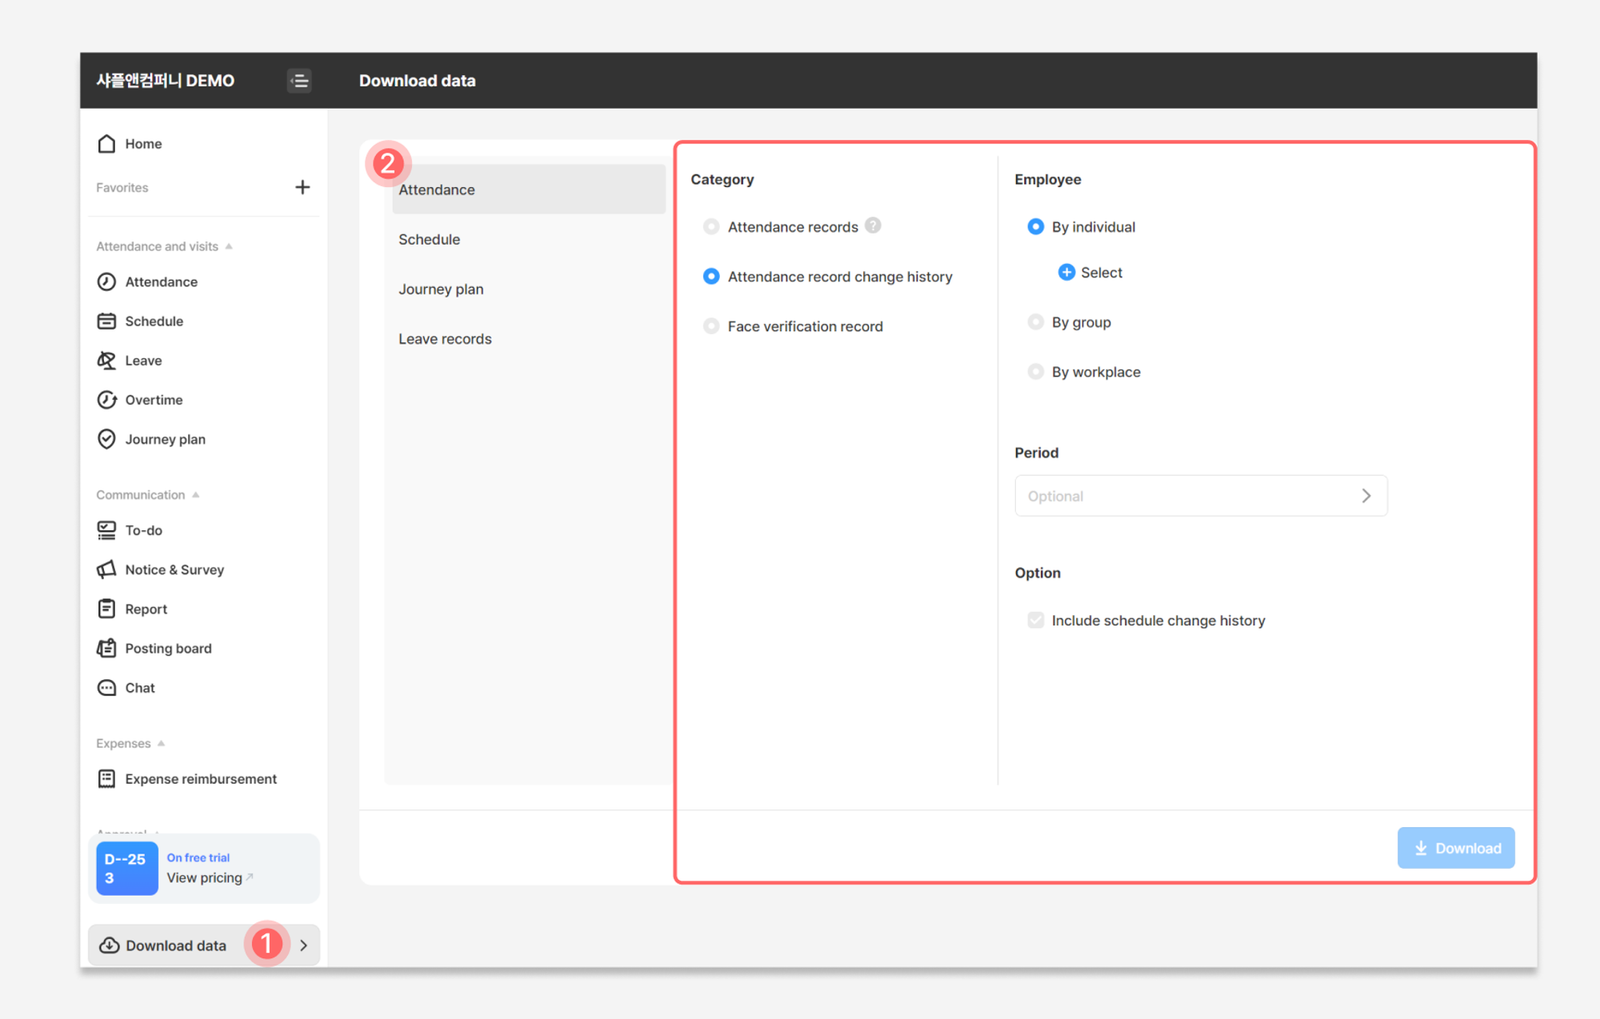Choose the Face verification record category

coord(711,326)
